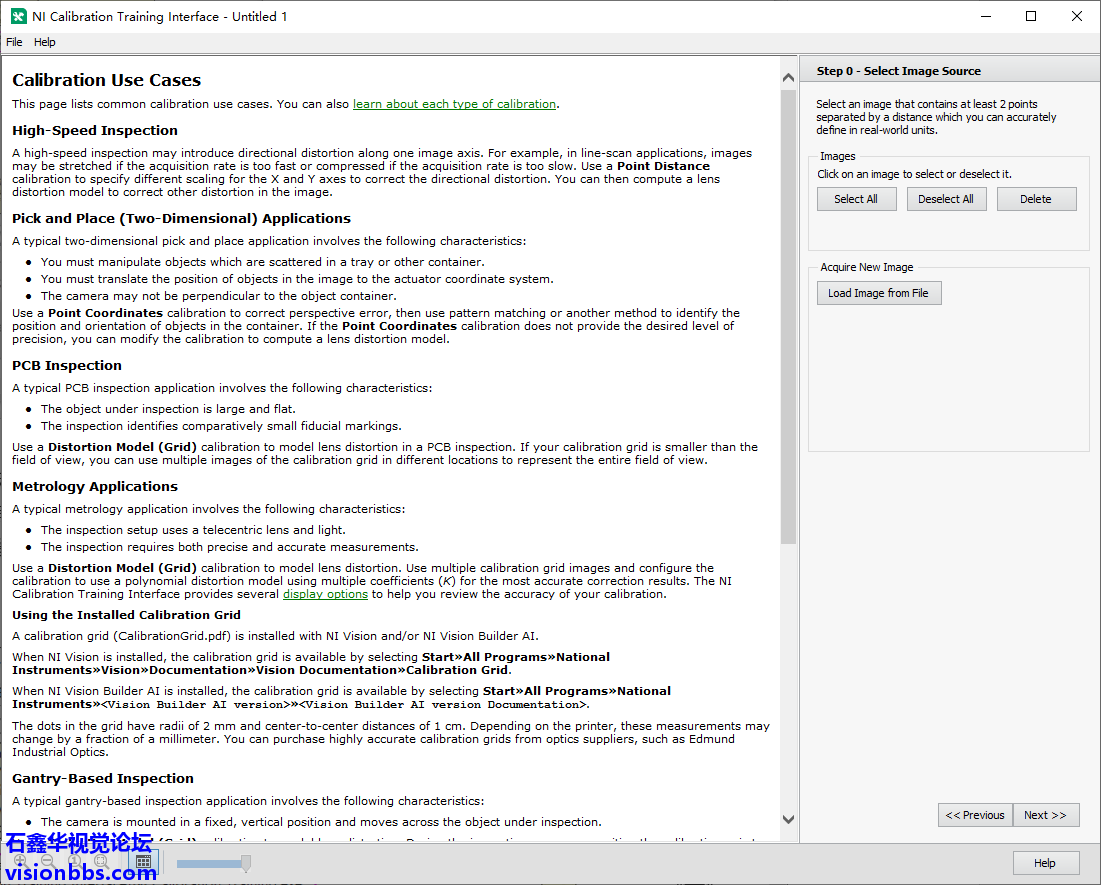Image resolution: width=1101 pixels, height=885 pixels.
Task: Click the Deselect All button
Action: [946, 199]
